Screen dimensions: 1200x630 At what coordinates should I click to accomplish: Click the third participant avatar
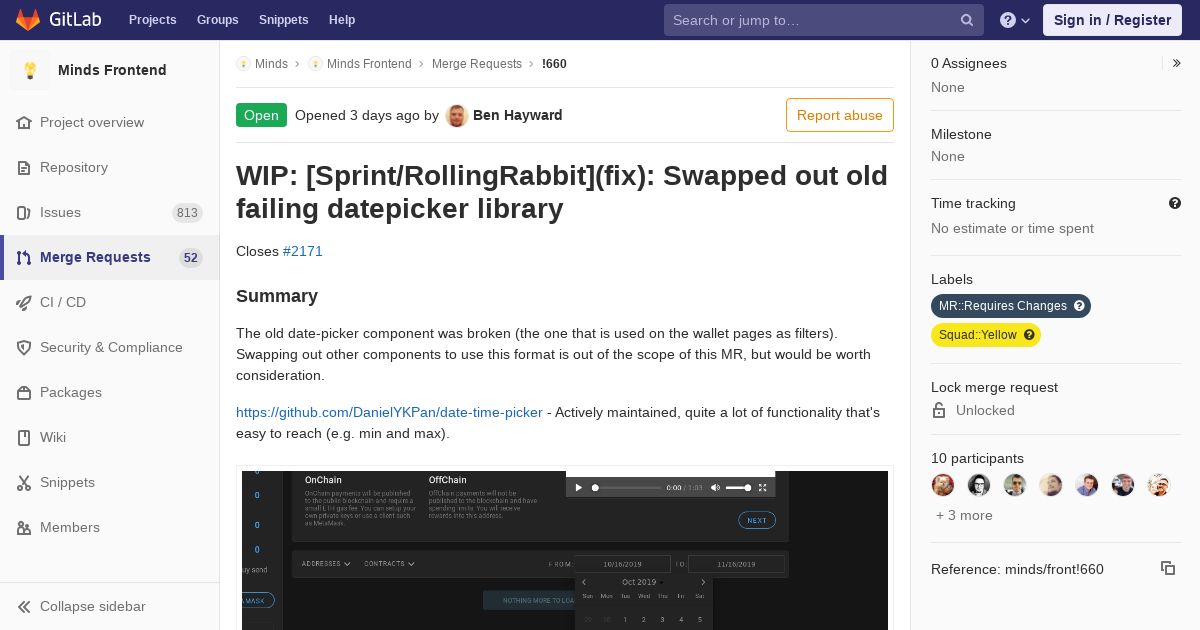pyautogui.click(x=1015, y=485)
